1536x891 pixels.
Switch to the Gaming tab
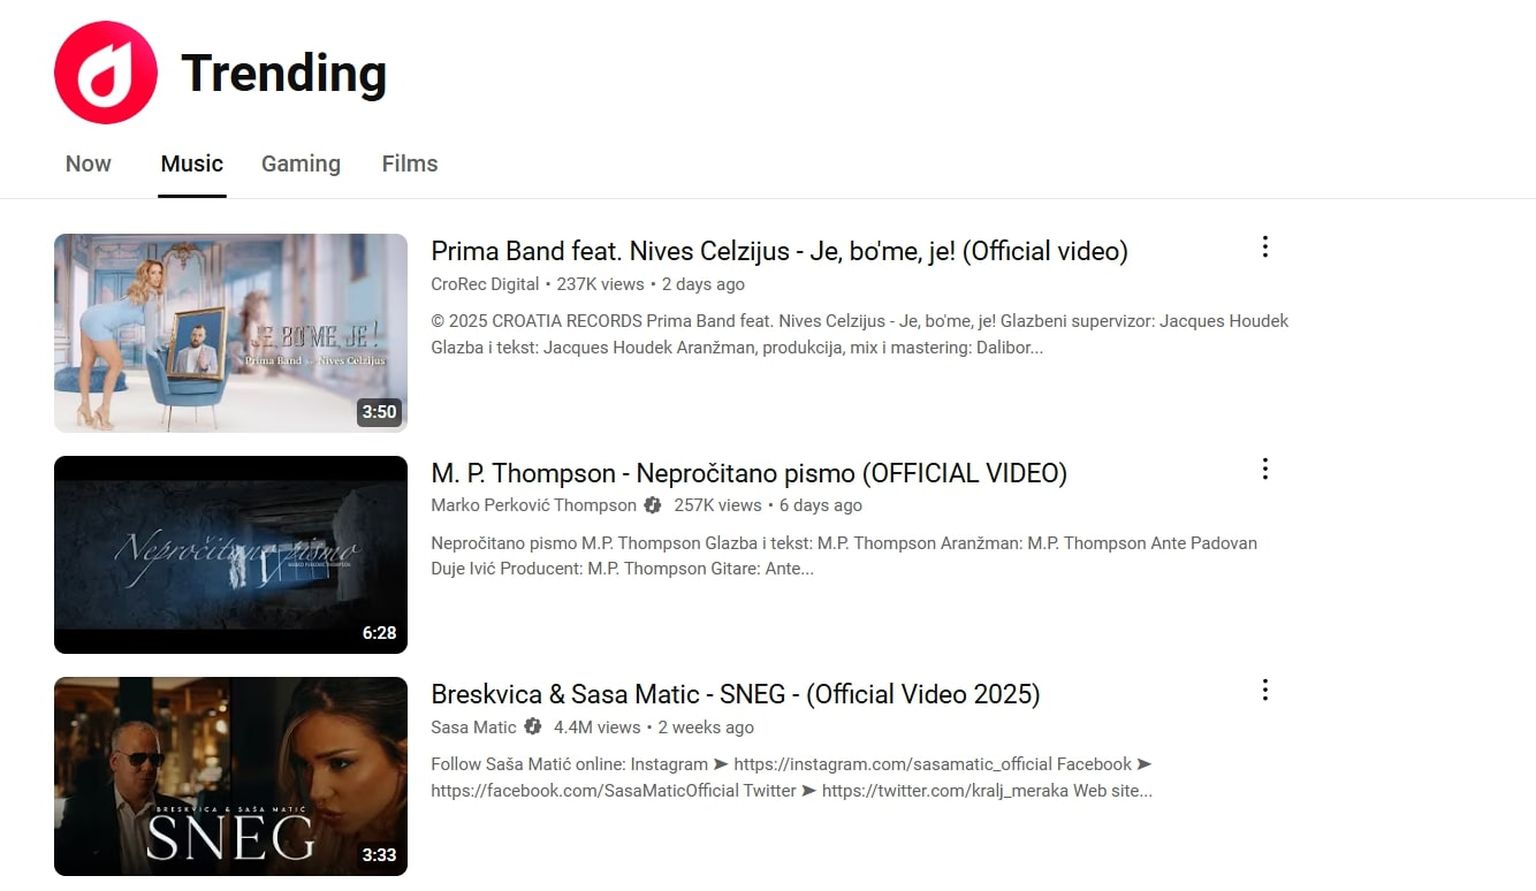[301, 164]
